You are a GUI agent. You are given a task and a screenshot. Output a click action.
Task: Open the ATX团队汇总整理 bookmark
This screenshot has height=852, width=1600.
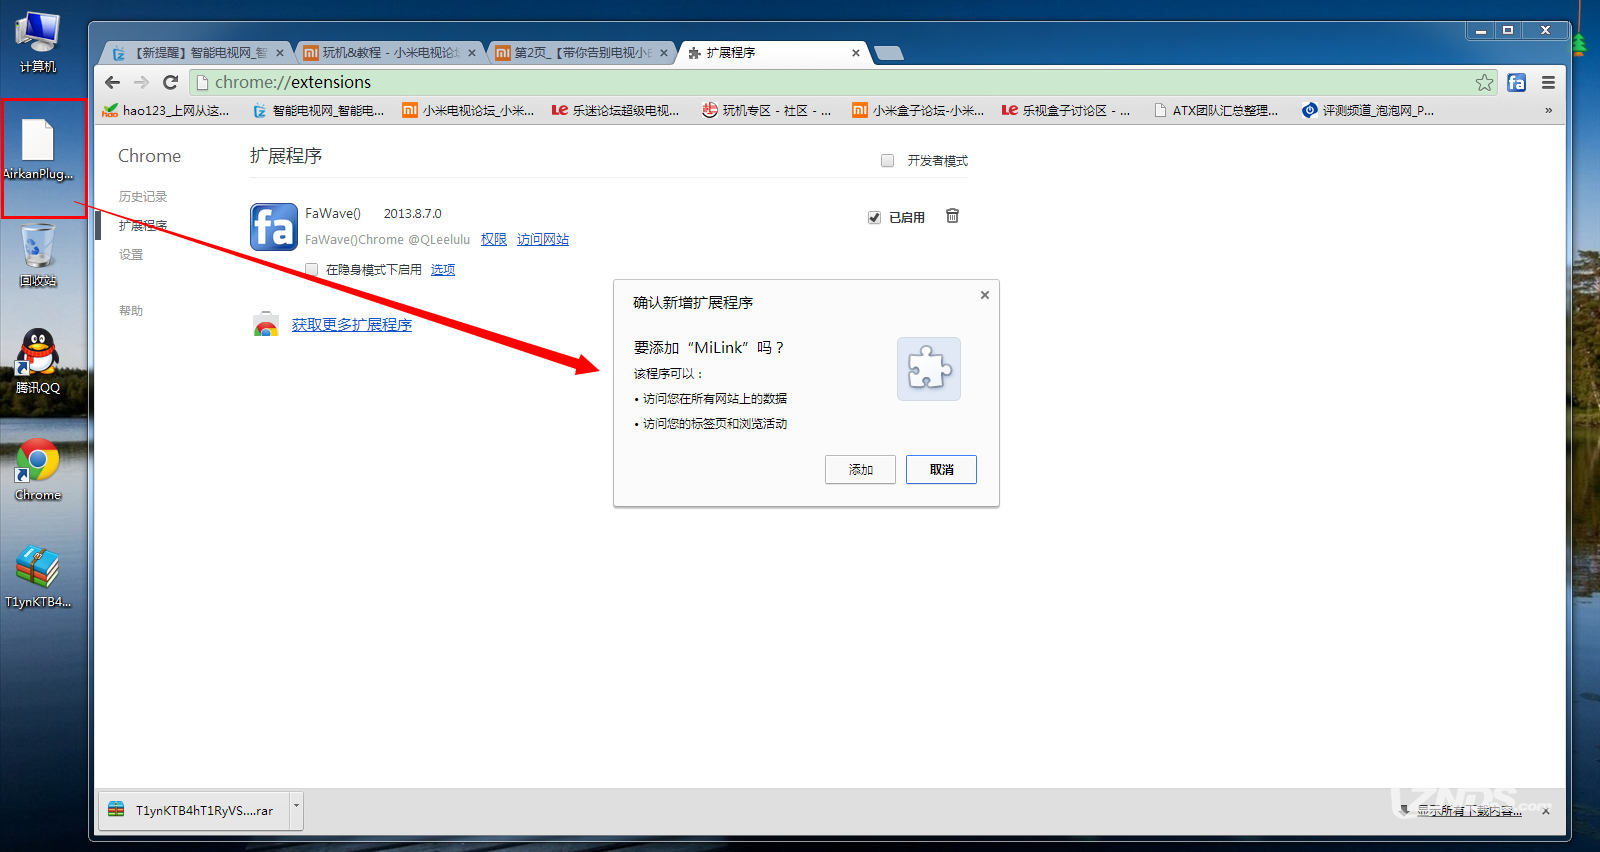click(1216, 110)
